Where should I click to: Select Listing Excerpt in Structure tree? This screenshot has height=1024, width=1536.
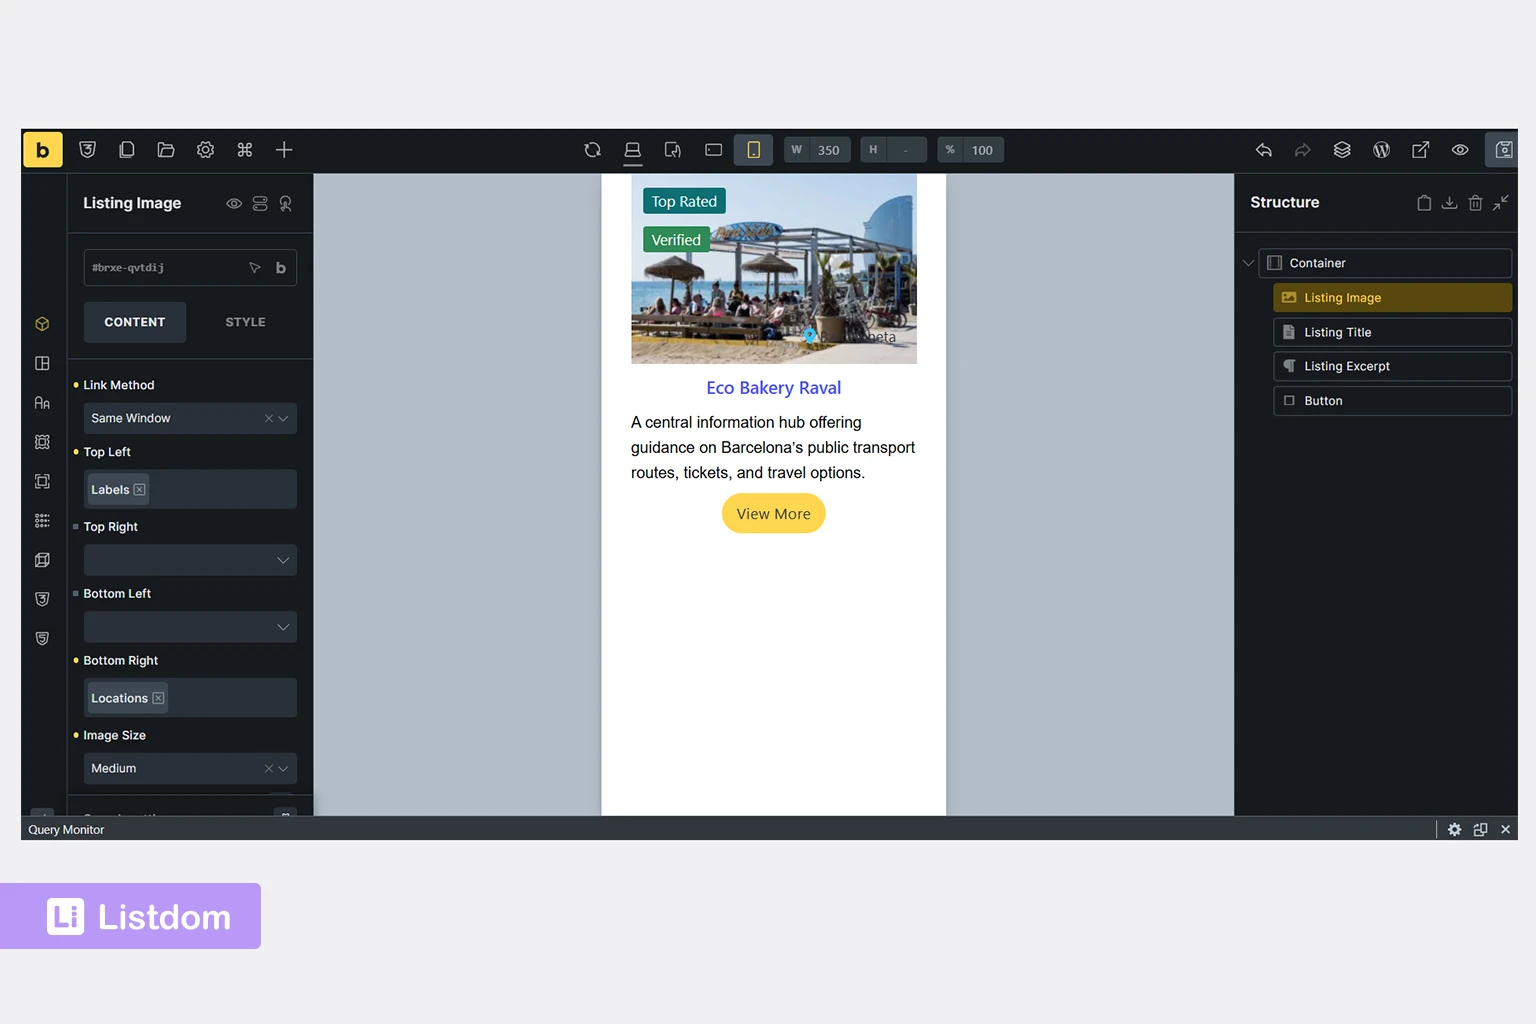tap(1346, 366)
